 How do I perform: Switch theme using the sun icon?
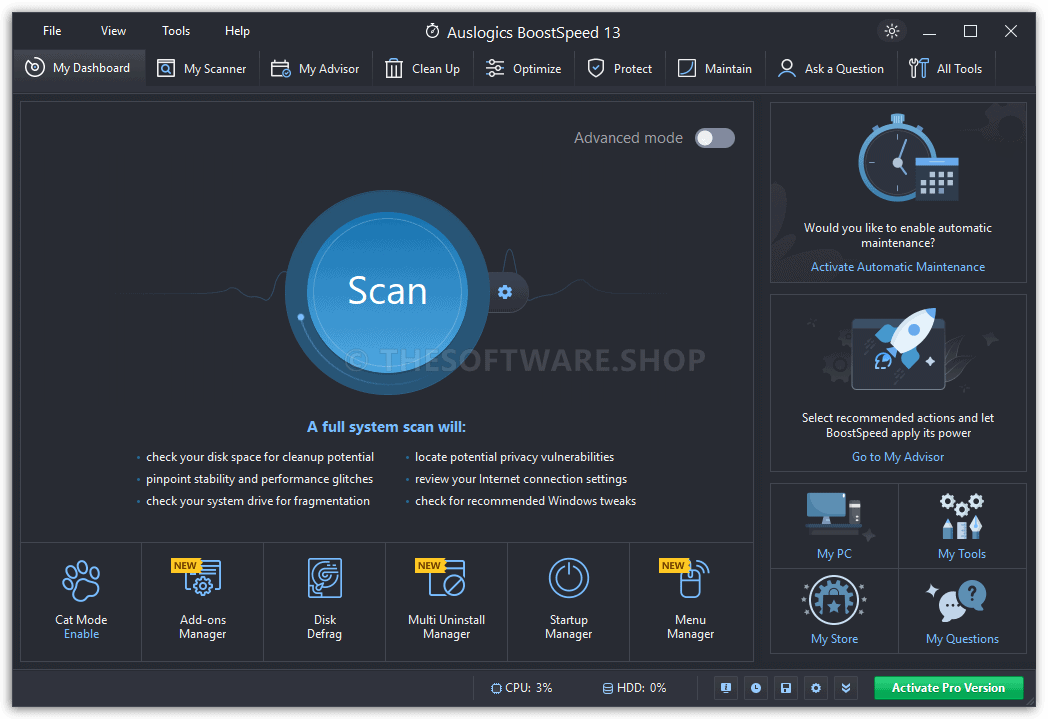(892, 31)
